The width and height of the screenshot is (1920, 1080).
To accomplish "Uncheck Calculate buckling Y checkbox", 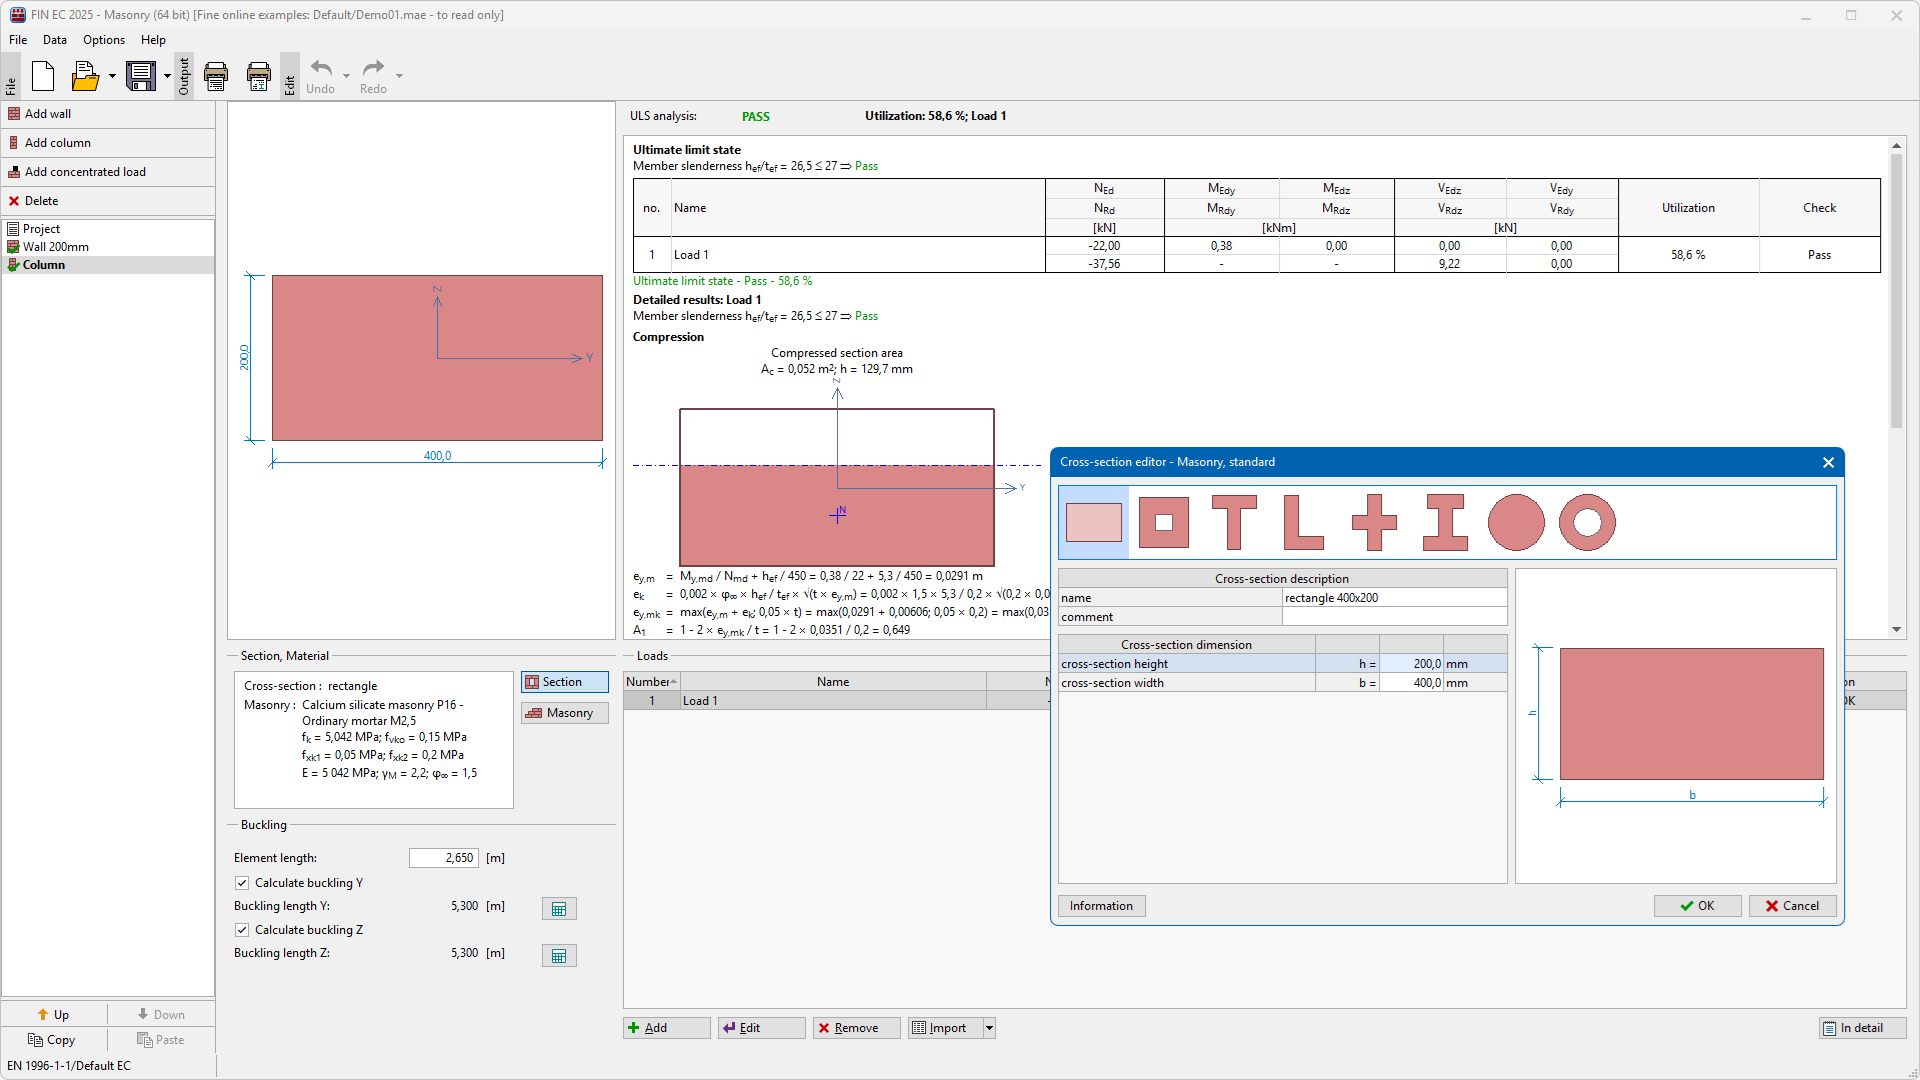I will 242,883.
